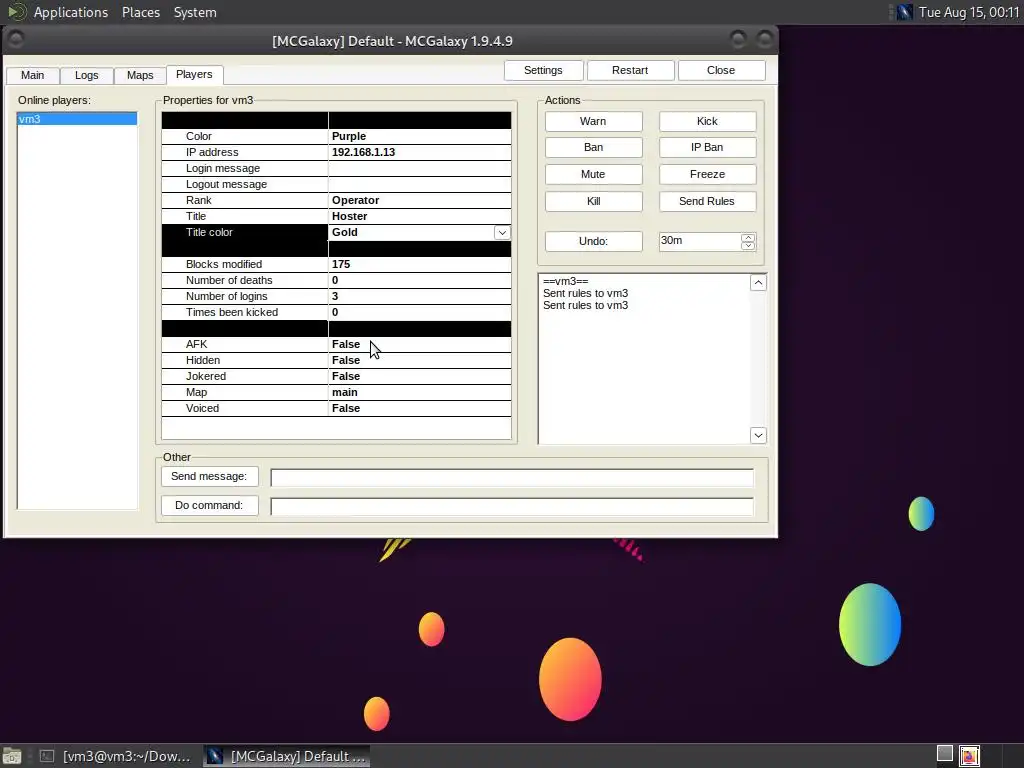This screenshot has height=768, width=1024.
Task: Click the Map value main
Action: 419,392
